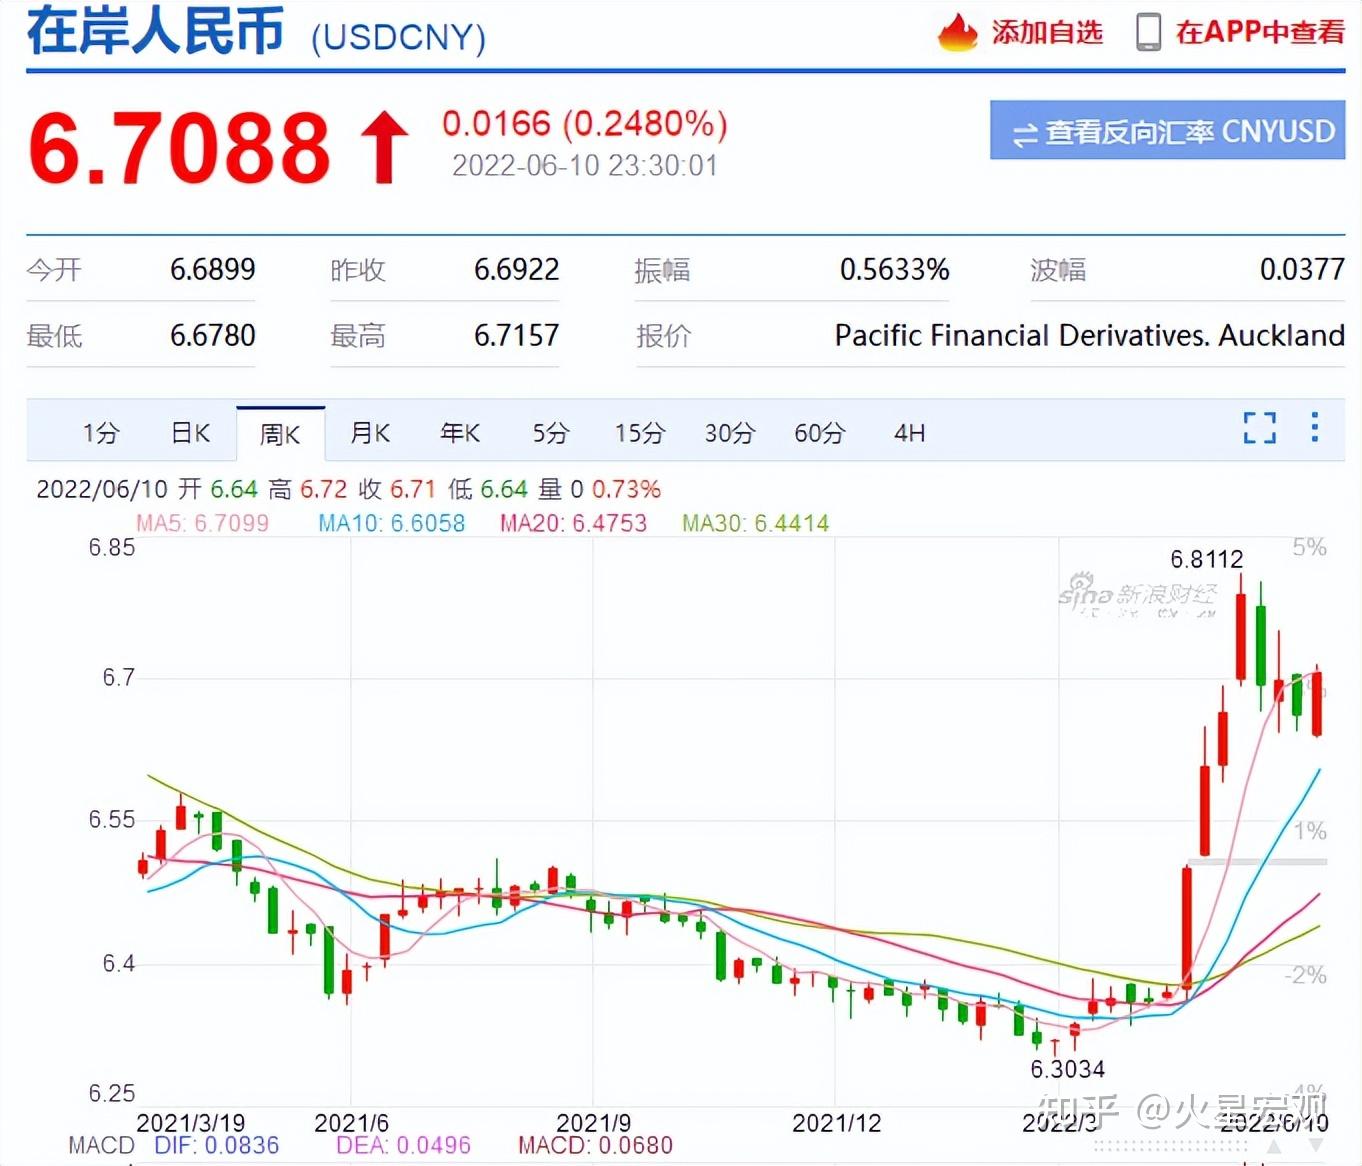Image resolution: width=1362 pixels, height=1166 pixels.
Task: Switch to the 月K chart tab
Action: [370, 433]
